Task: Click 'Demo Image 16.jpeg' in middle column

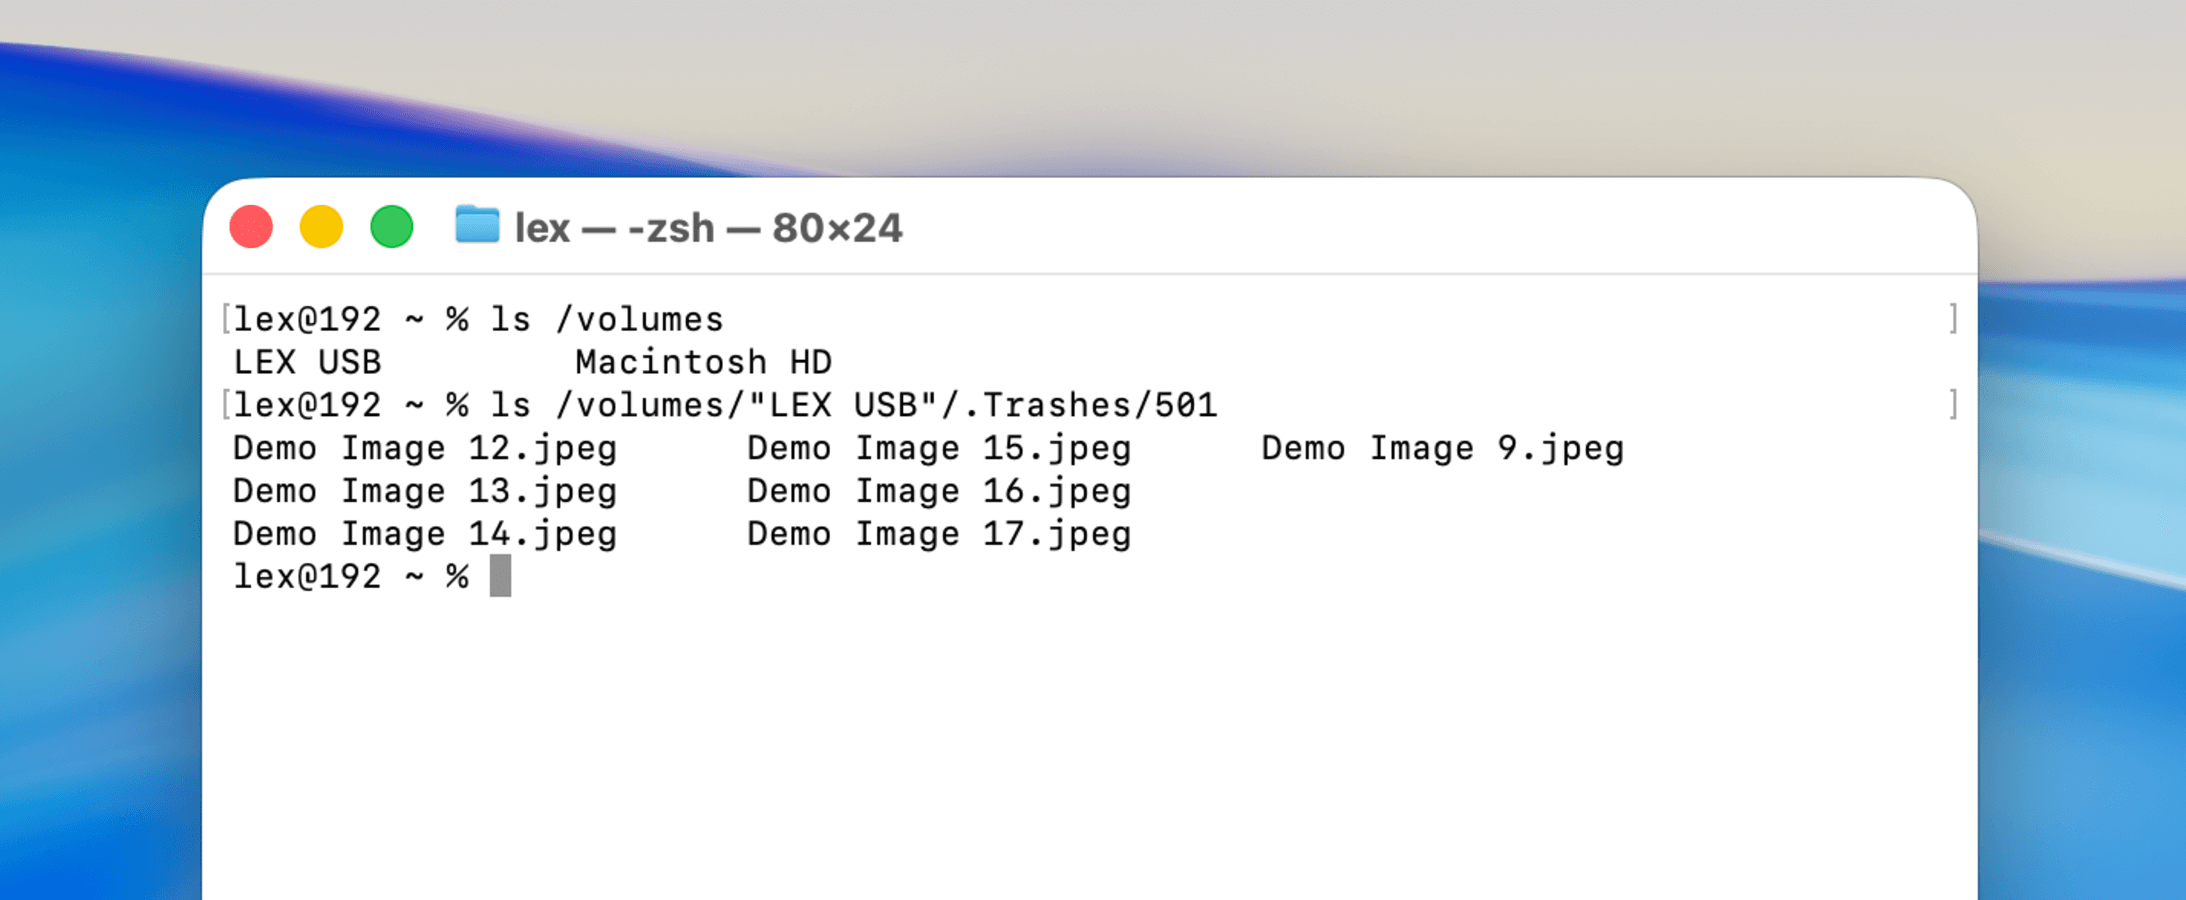Action: point(938,490)
